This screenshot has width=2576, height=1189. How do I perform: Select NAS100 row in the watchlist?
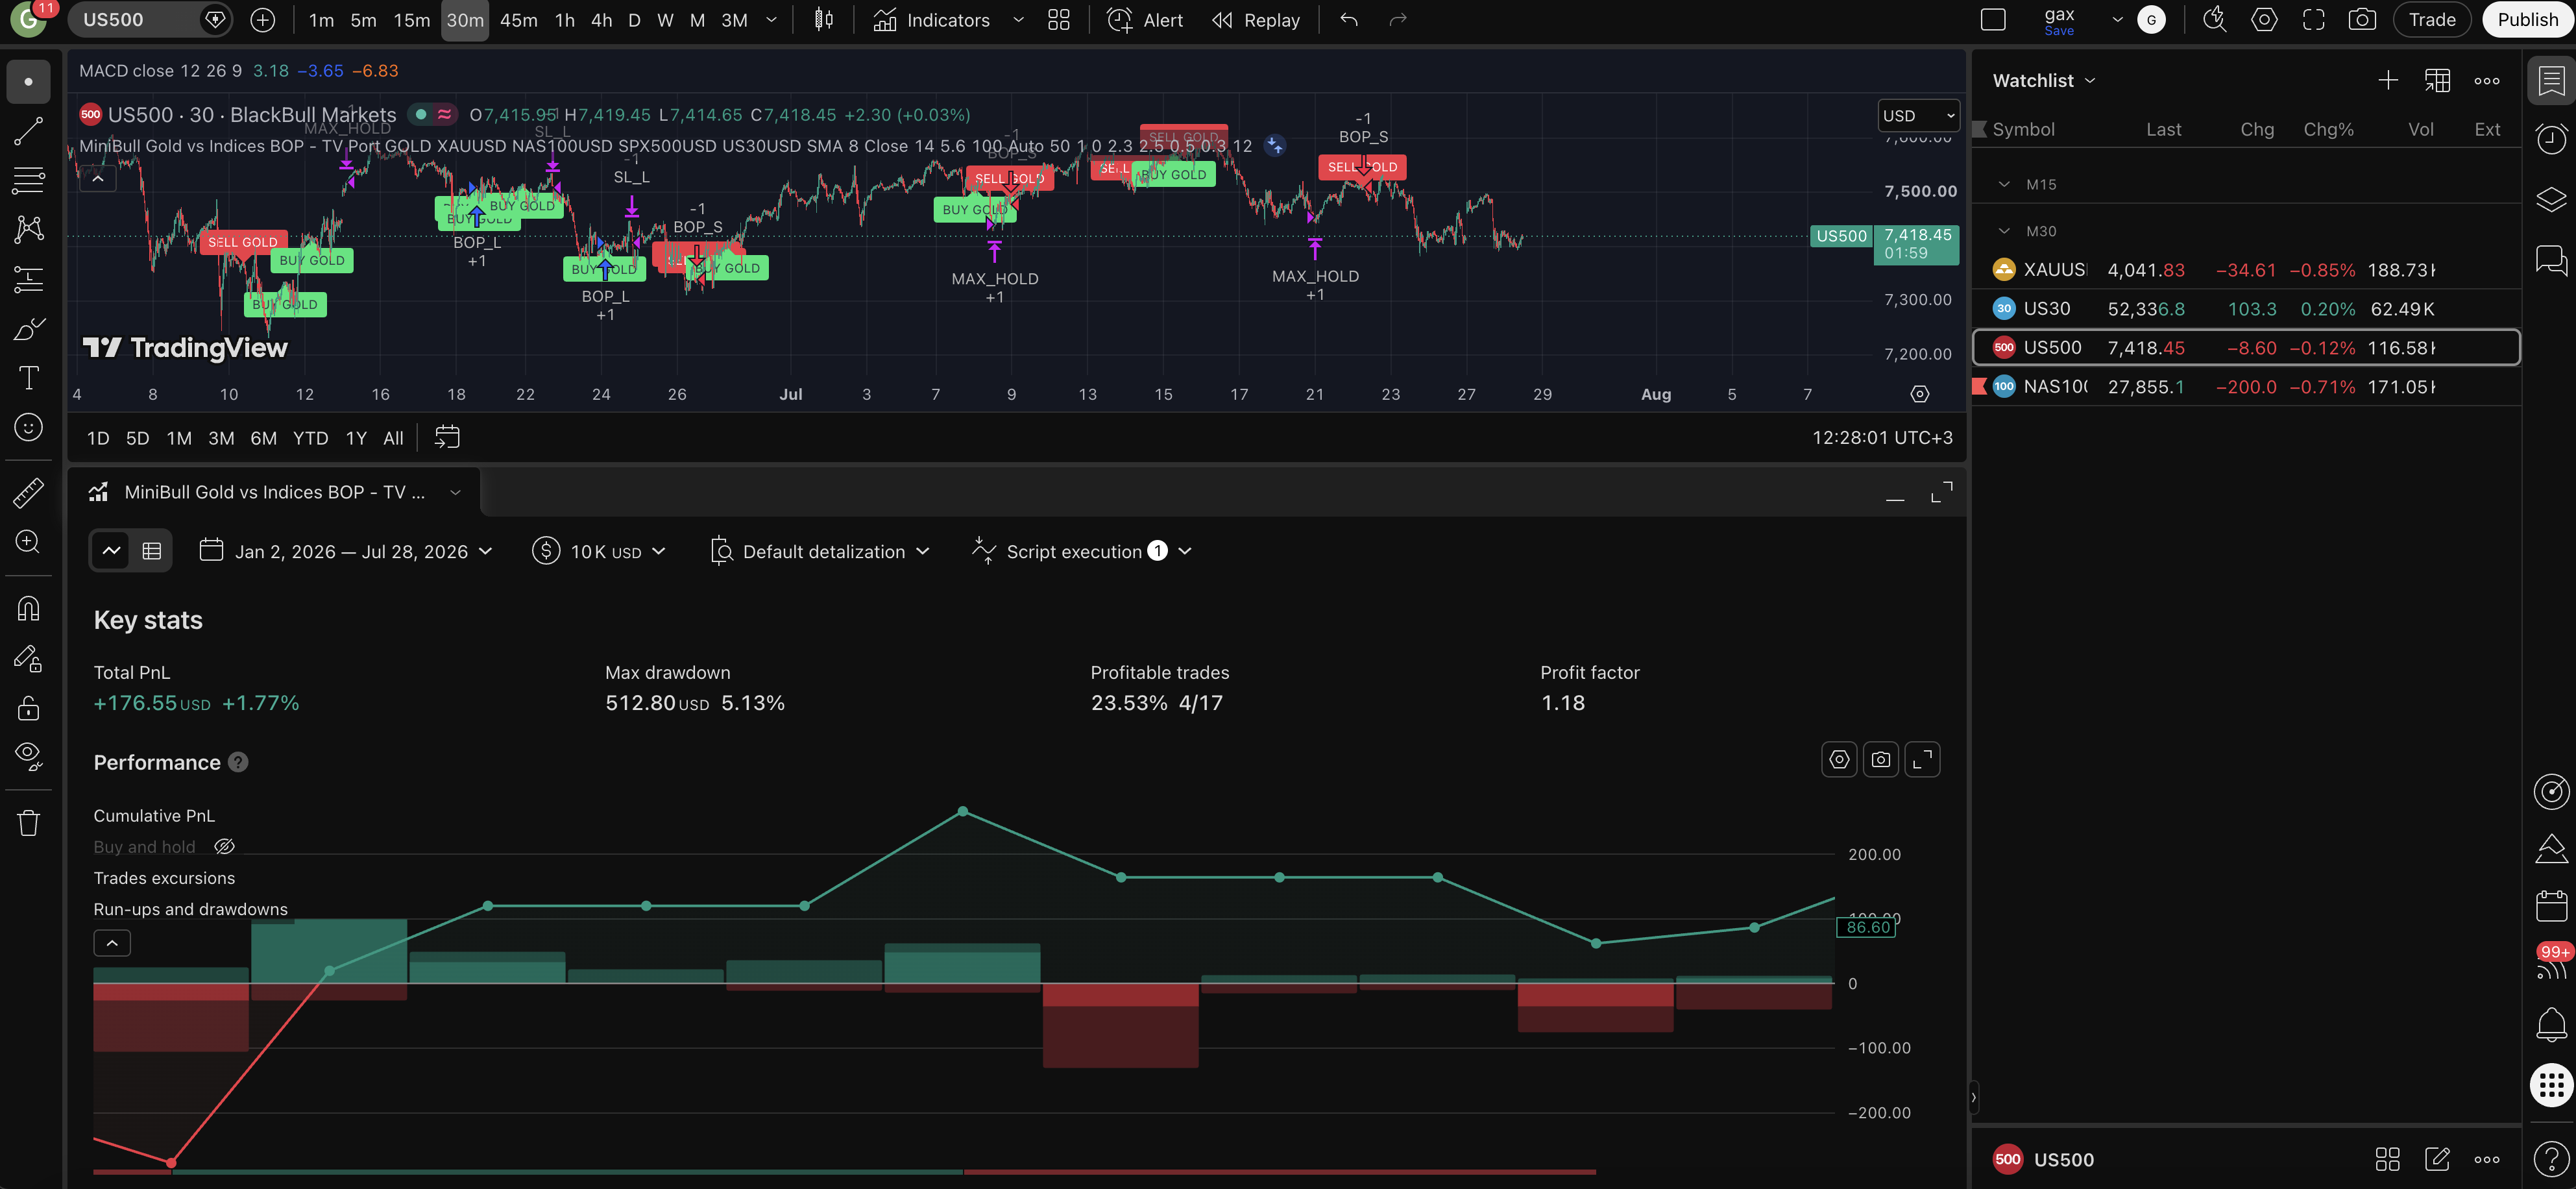(x=2245, y=387)
